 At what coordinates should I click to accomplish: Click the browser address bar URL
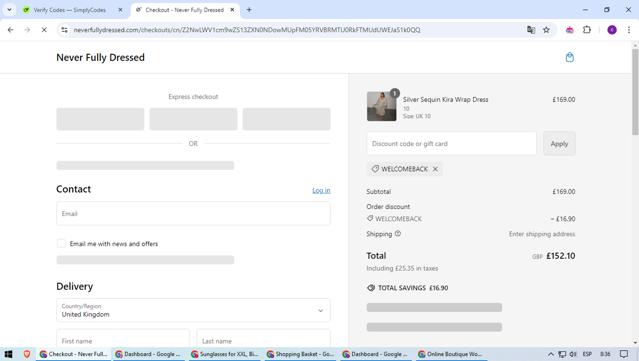pyautogui.click(x=247, y=30)
